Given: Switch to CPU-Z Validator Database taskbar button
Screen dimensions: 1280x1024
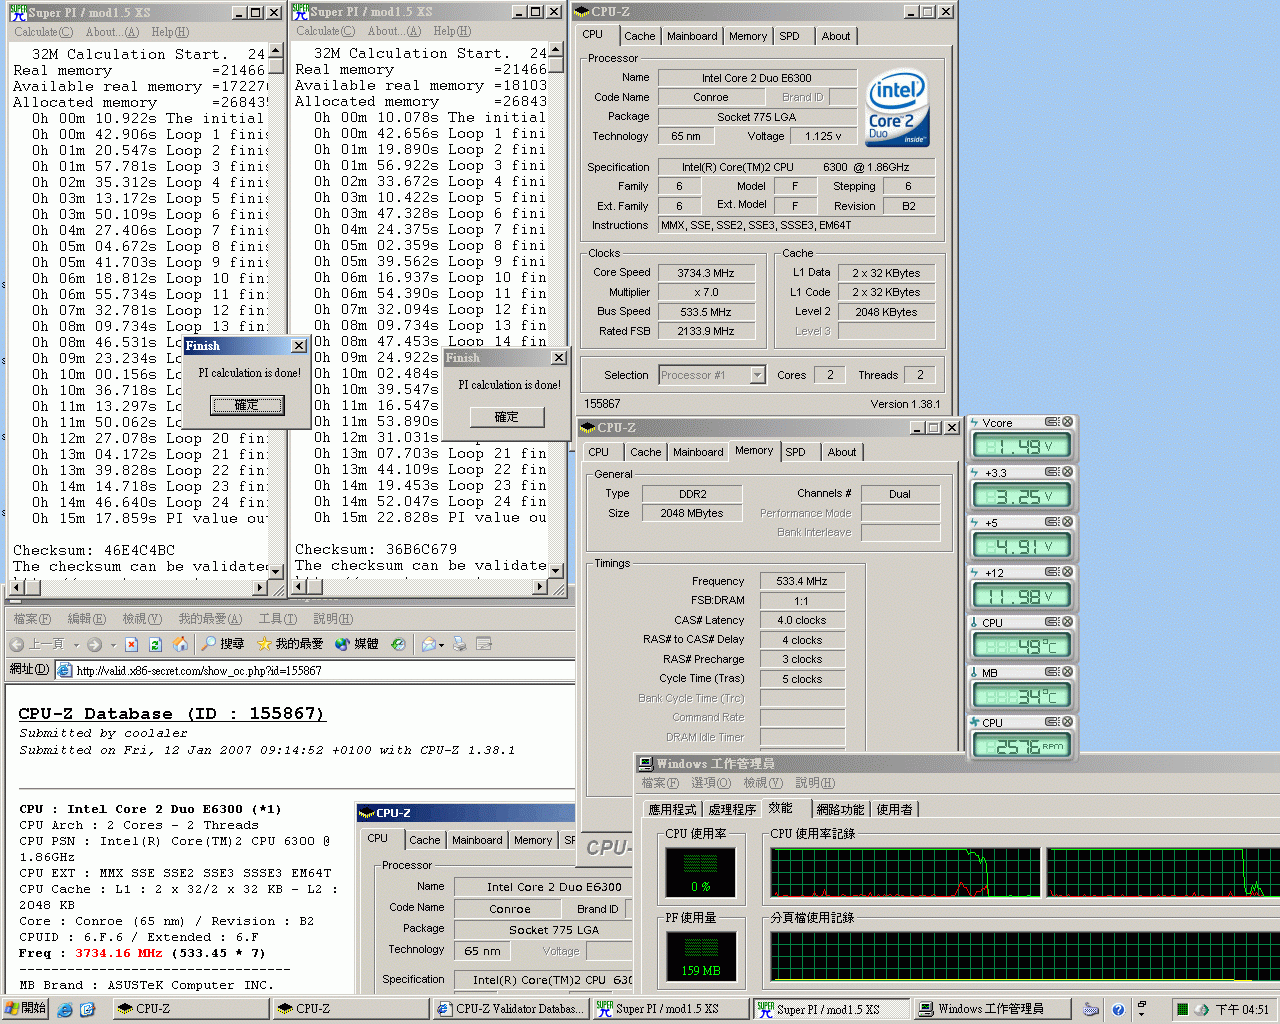Looking at the screenshot, I should (x=510, y=1009).
